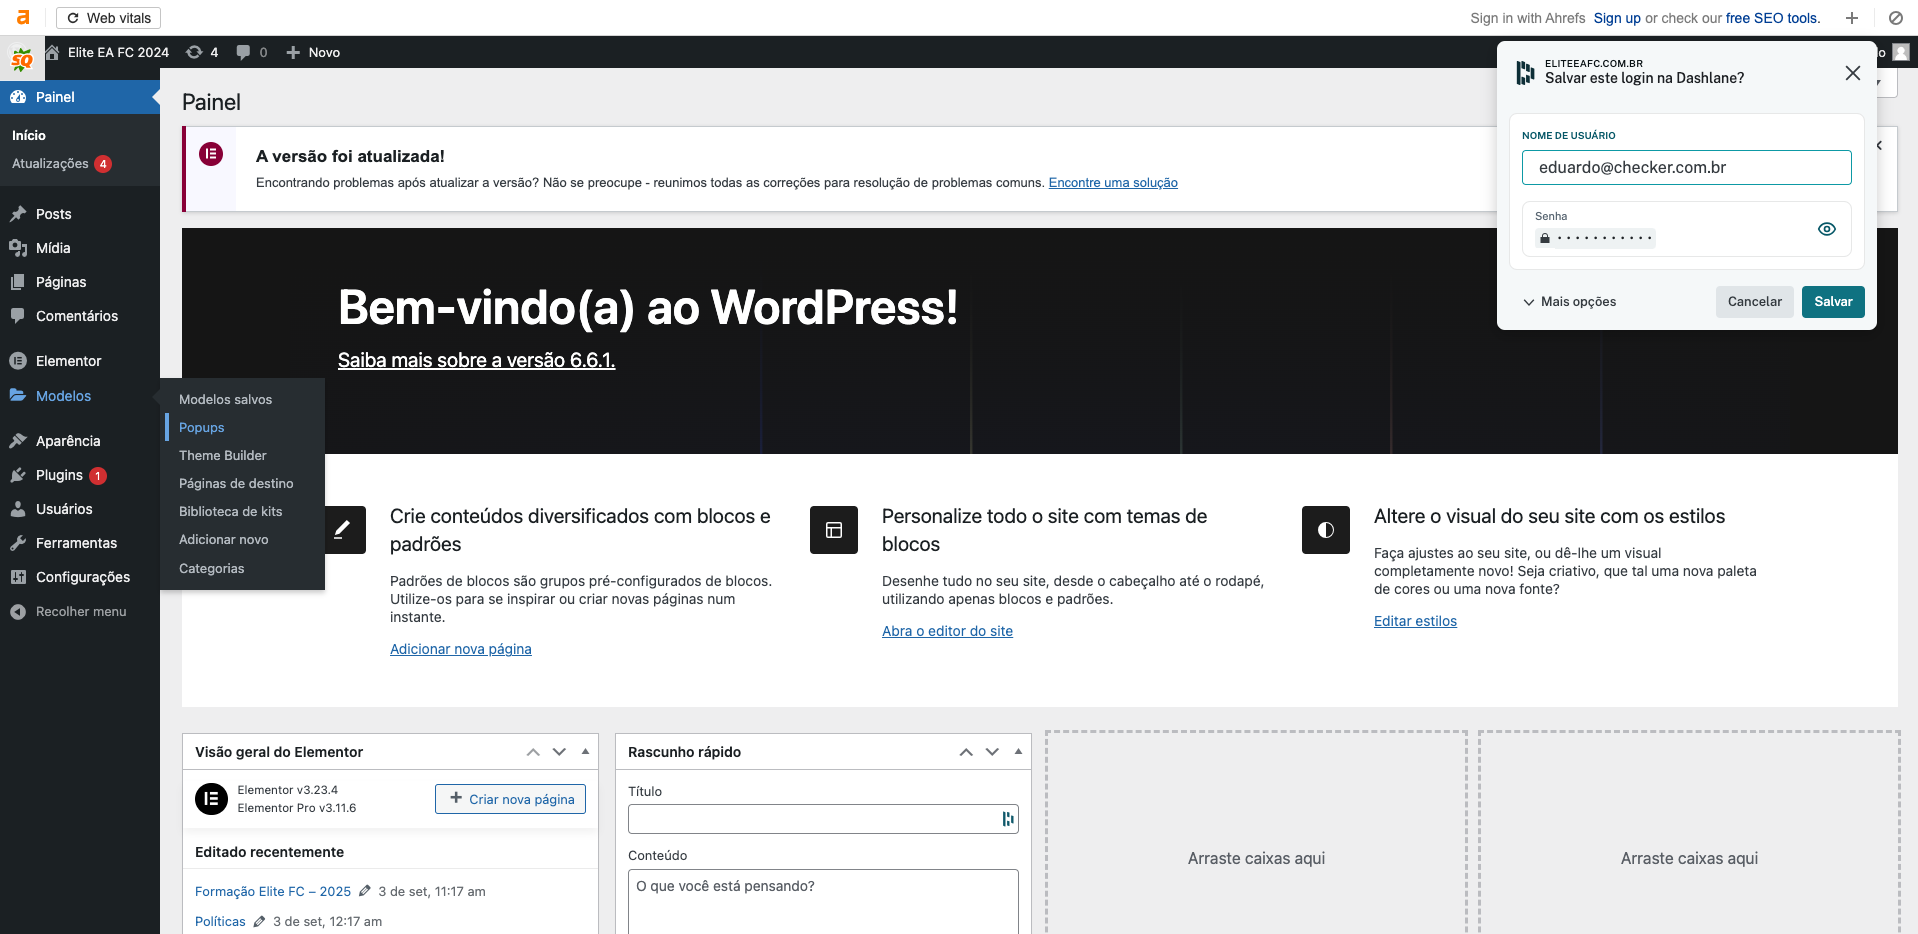The image size is (1918, 934).
Task: Click the Dashlane autofill icon in Título
Action: (x=1007, y=819)
